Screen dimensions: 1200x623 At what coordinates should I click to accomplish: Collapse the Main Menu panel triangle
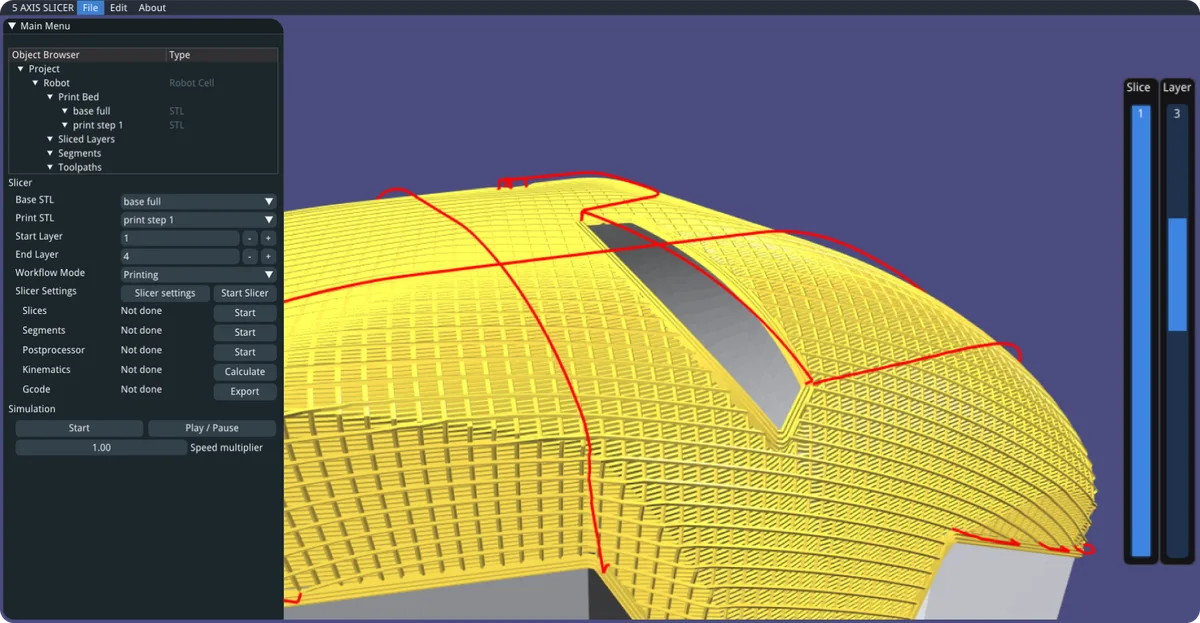coord(12,26)
